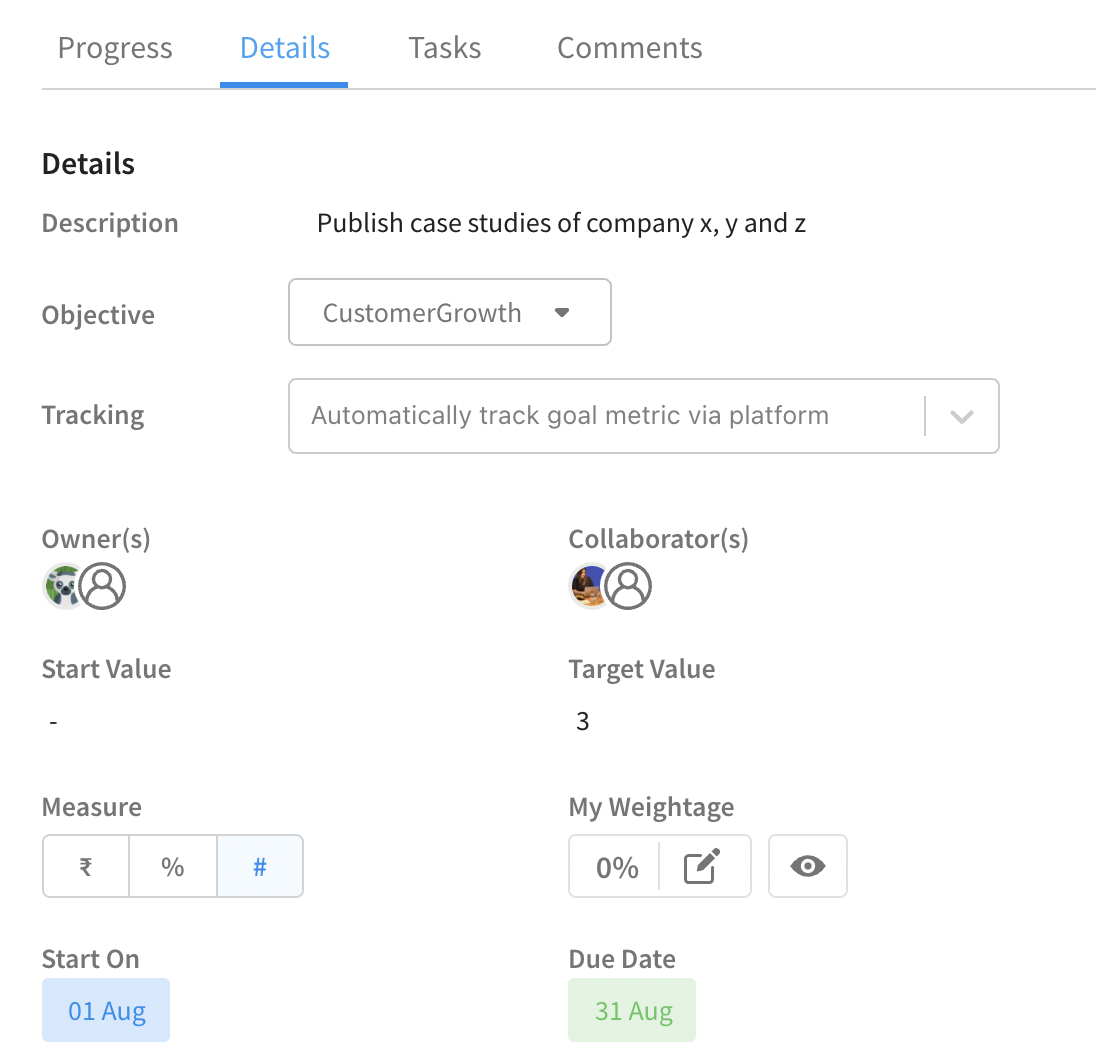Screen dimensions: 1104x1060
Task: Click the Objective dropdown caret arrow
Action: click(562, 313)
